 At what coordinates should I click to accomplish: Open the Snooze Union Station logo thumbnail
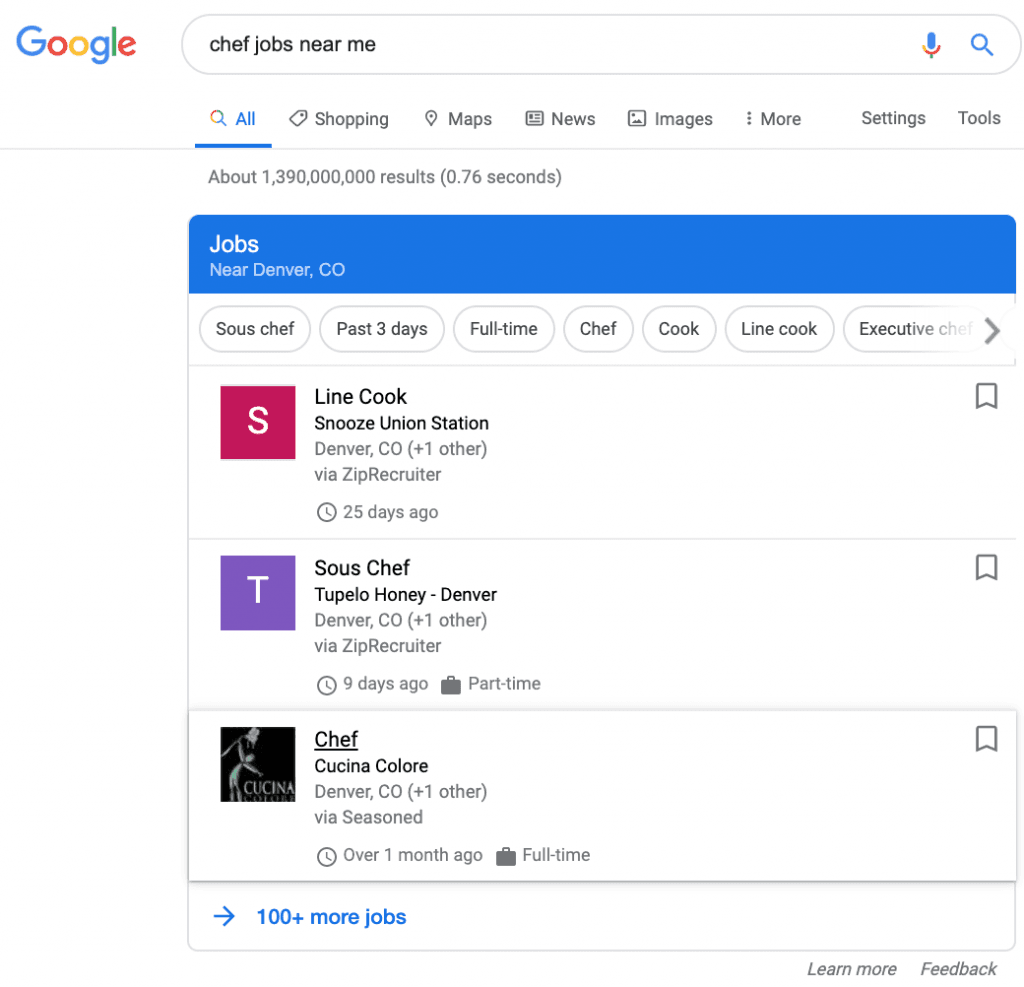[x=258, y=423]
